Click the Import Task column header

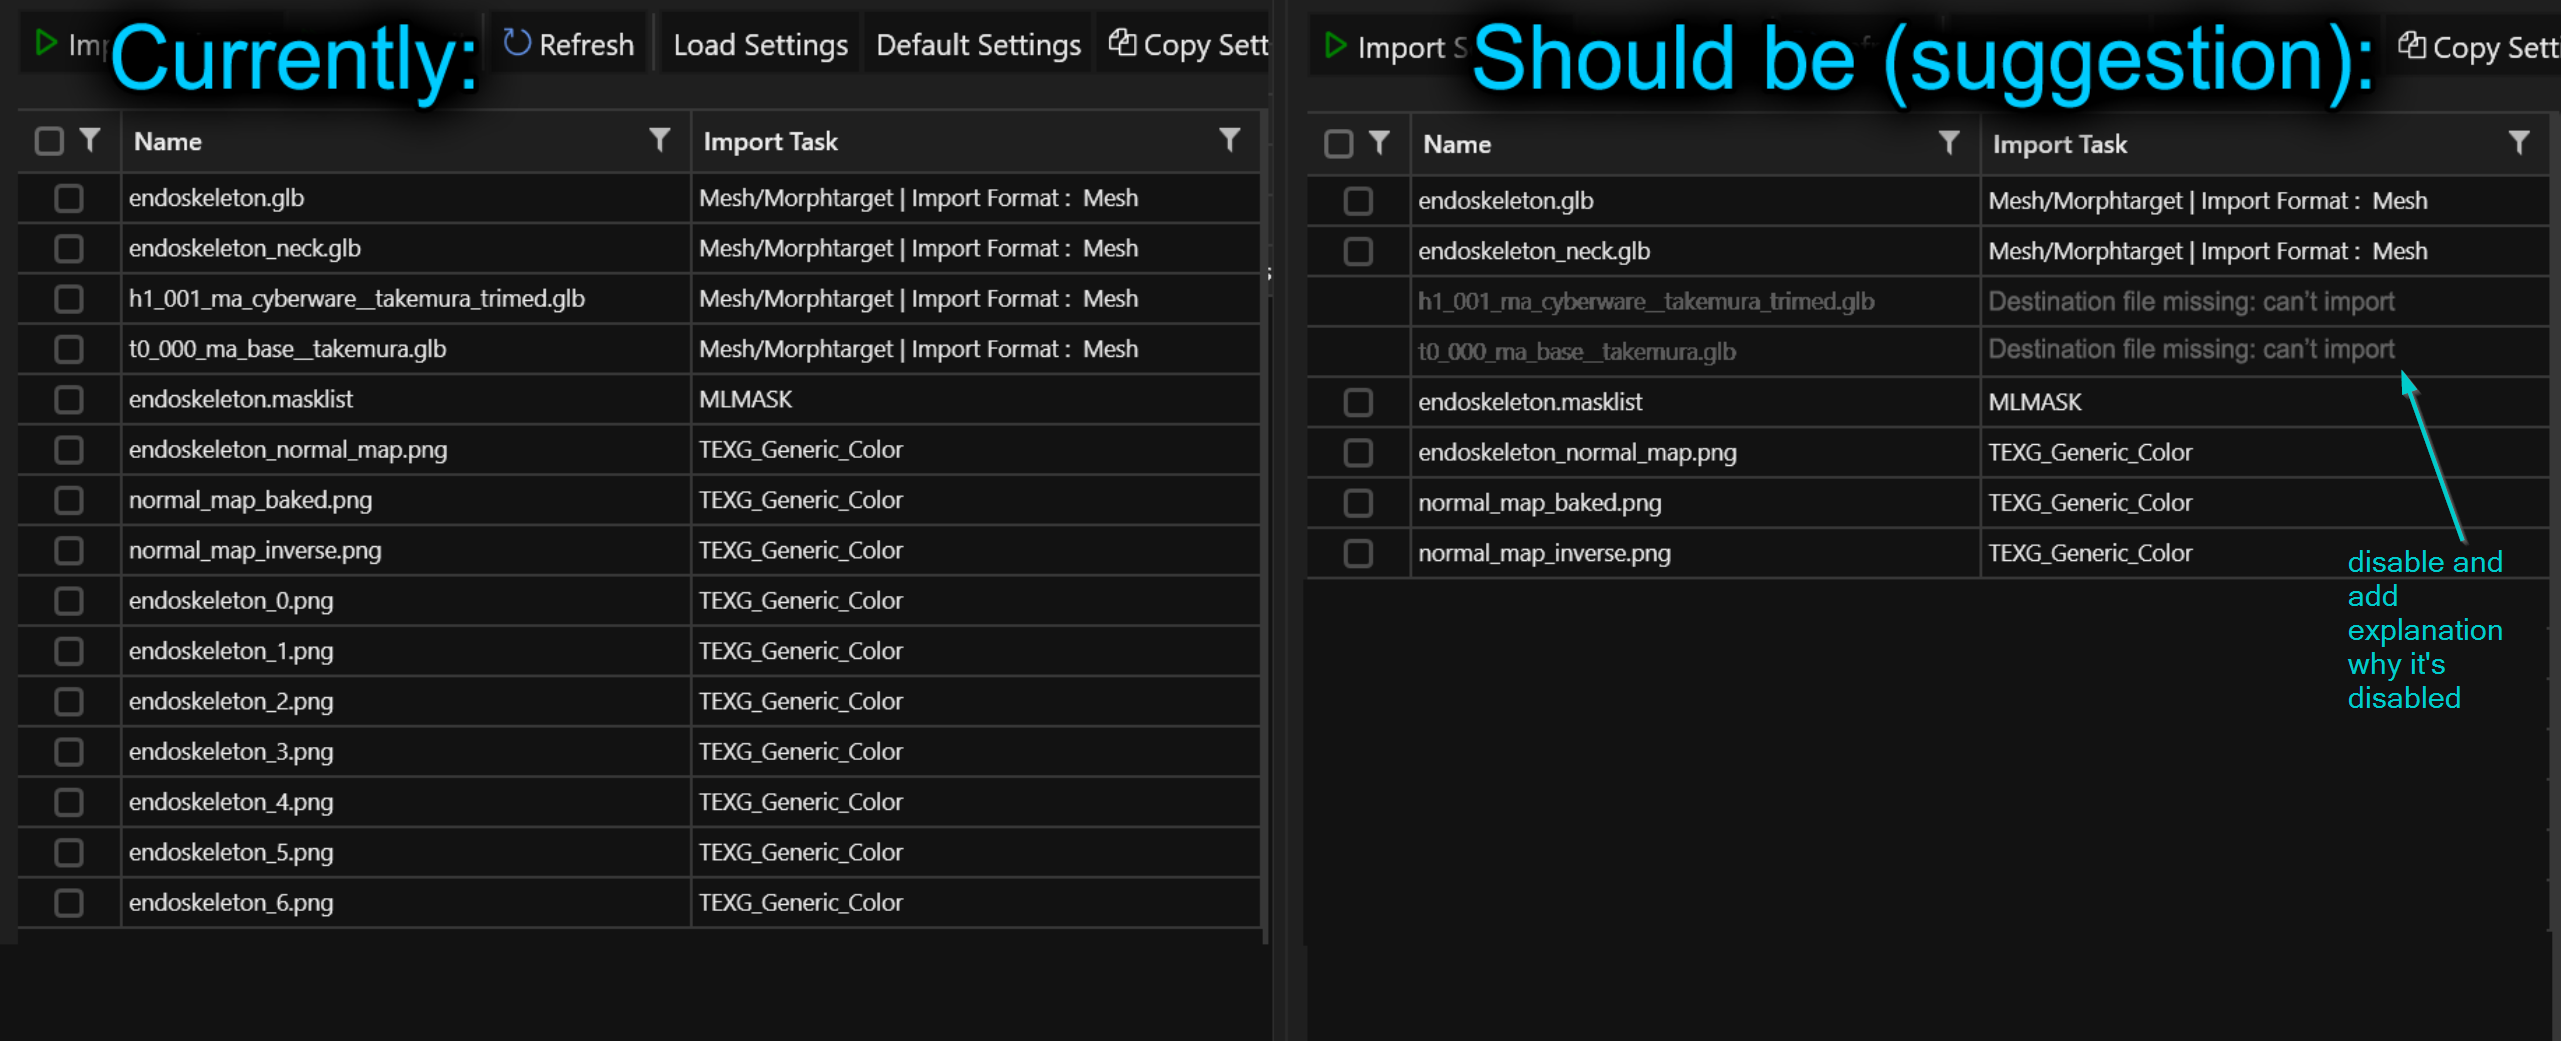[770, 140]
